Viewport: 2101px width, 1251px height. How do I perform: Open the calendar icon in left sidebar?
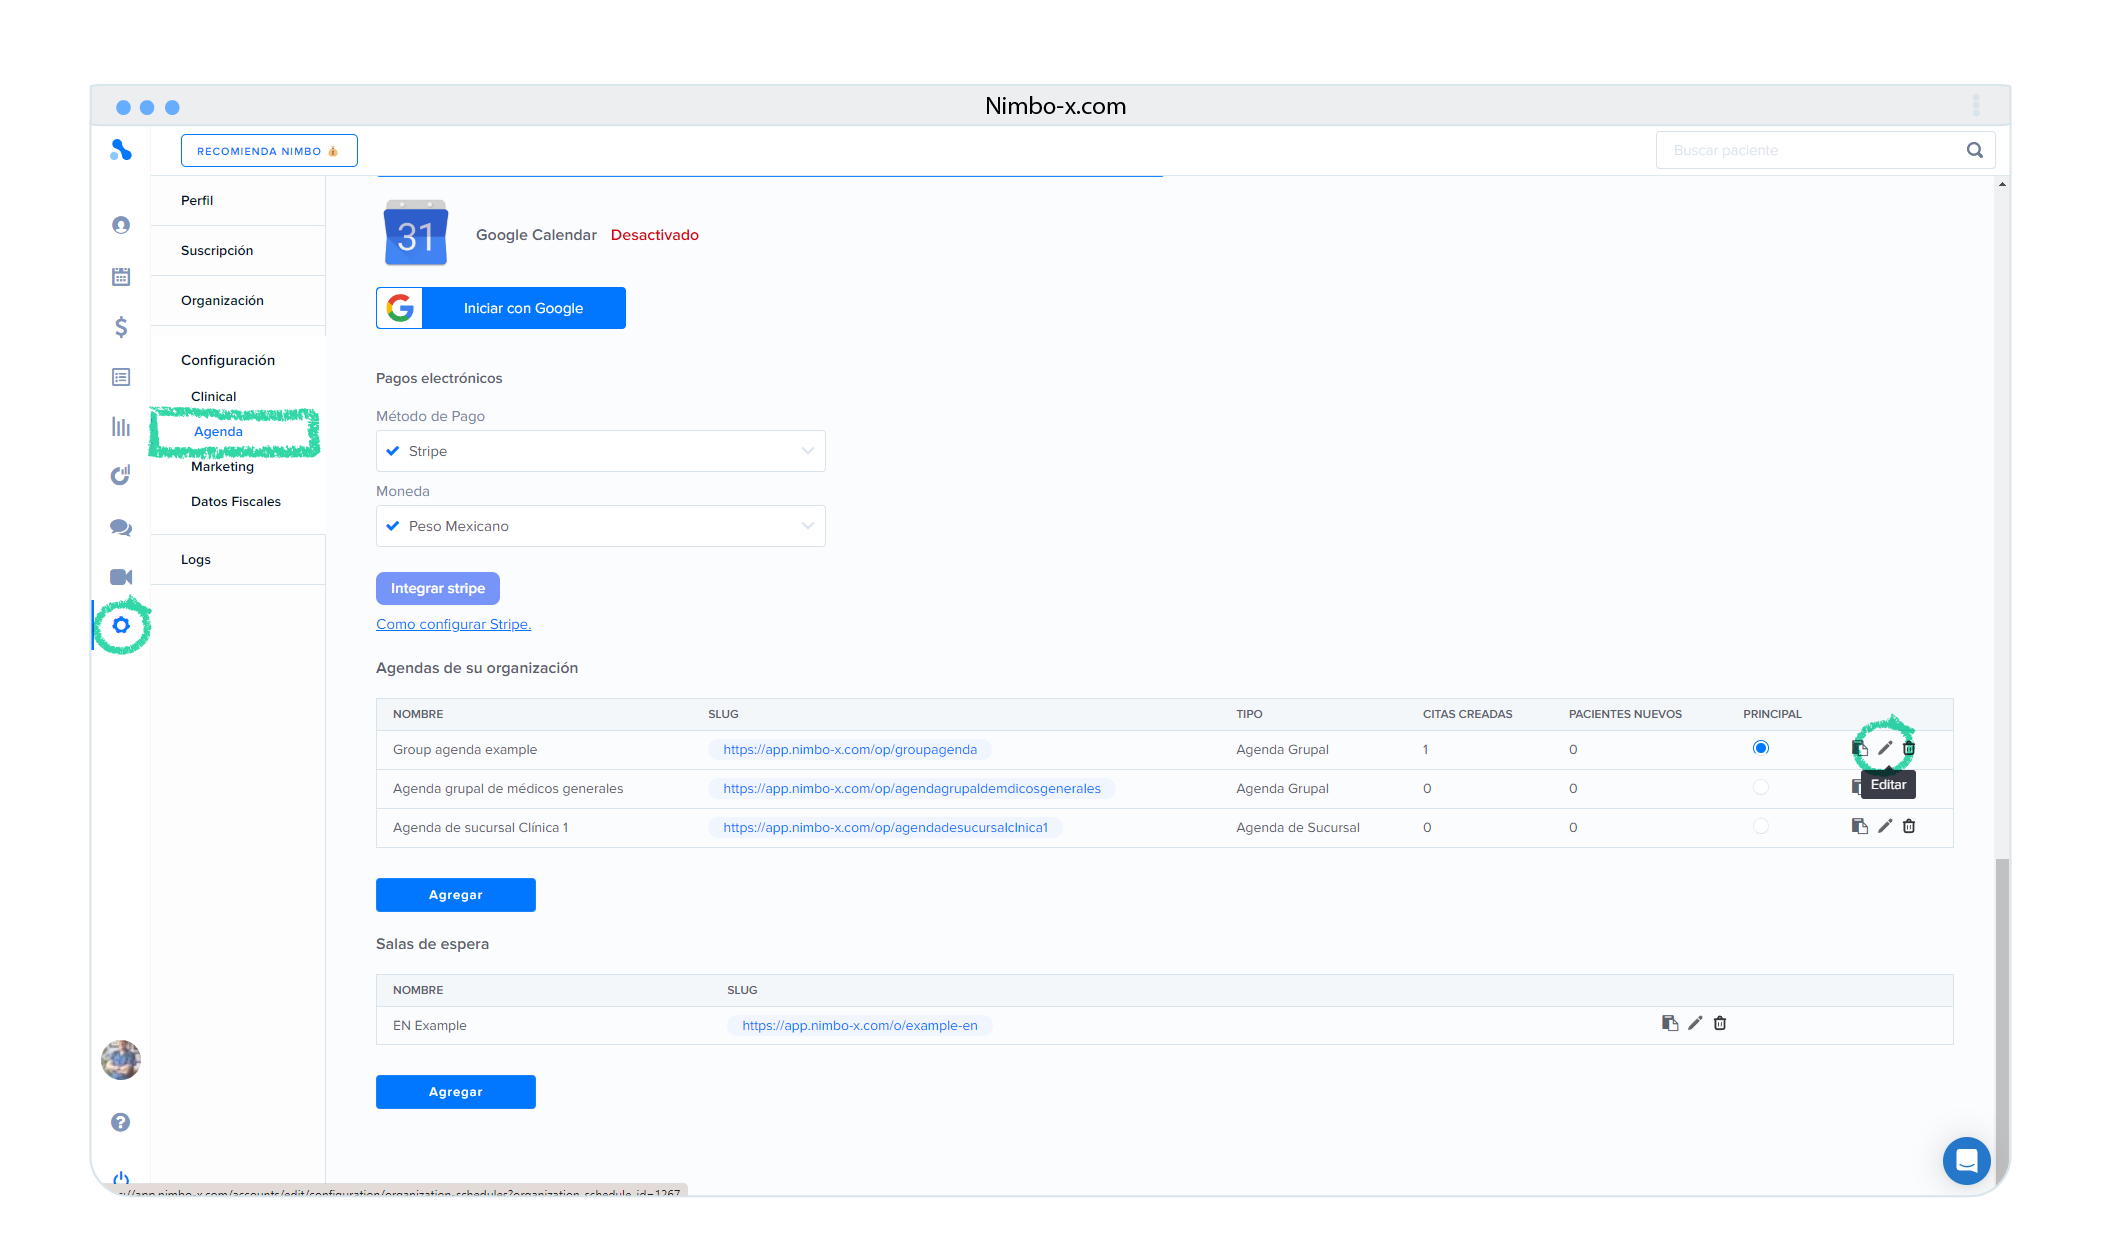(x=121, y=277)
